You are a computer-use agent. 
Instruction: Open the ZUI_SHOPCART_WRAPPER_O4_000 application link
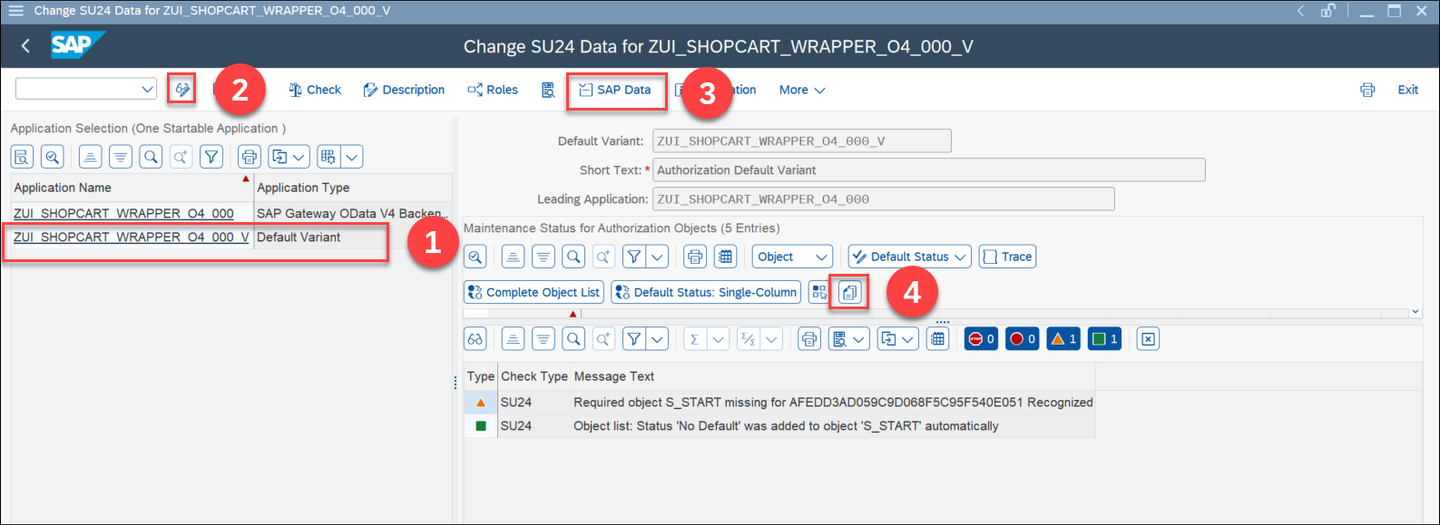click(x=124, y=213)
